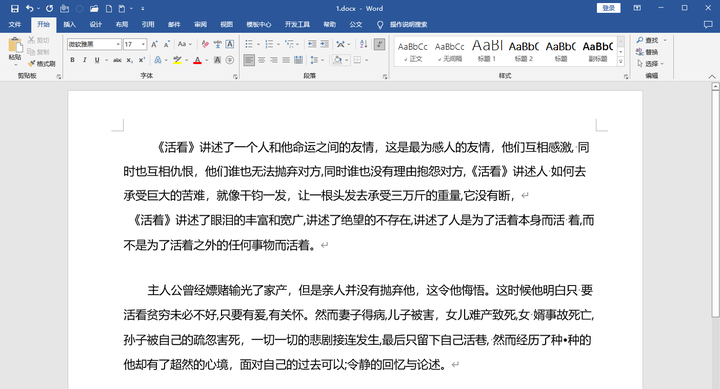Click the Replace (替换) button

tap(647, 52)
